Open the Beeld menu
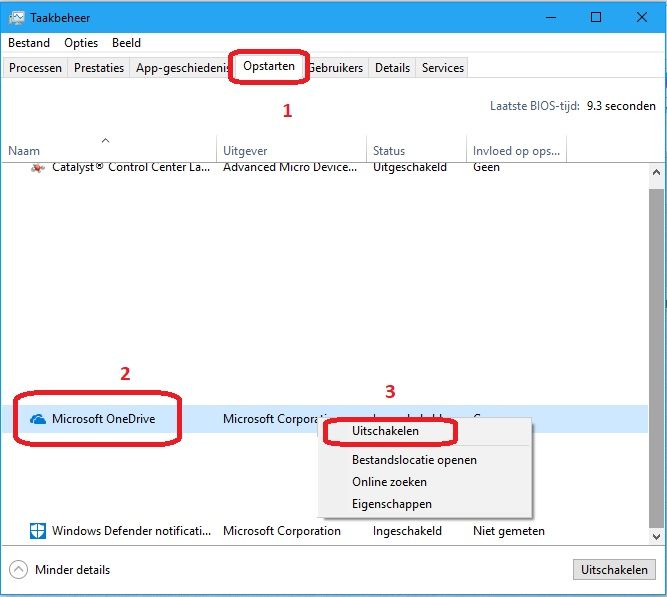 click(x=126, y=43)
